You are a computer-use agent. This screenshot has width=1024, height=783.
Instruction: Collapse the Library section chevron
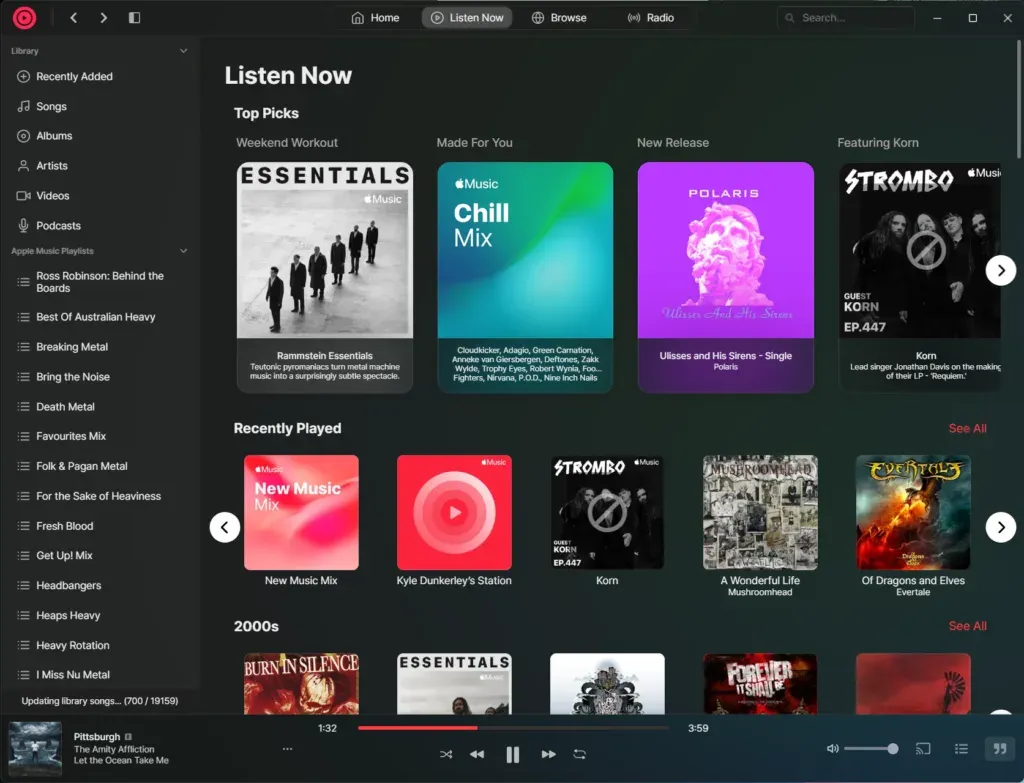184,51
